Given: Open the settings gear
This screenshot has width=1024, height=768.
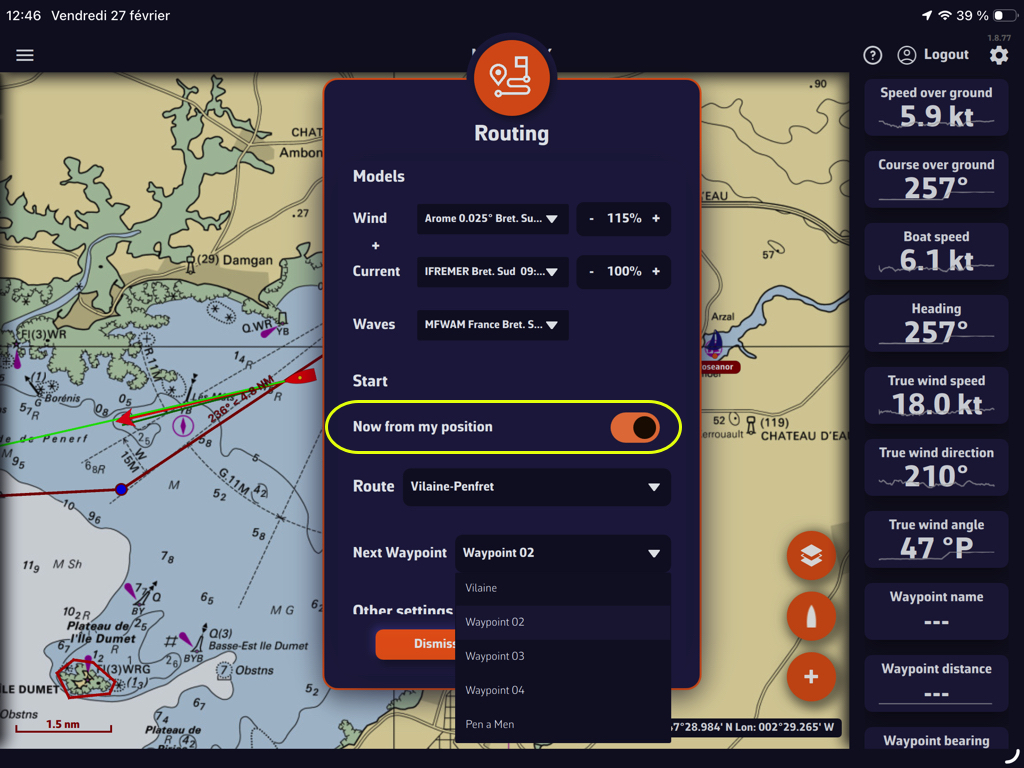Looking at the screenshot, I should [x=999, y=55].
